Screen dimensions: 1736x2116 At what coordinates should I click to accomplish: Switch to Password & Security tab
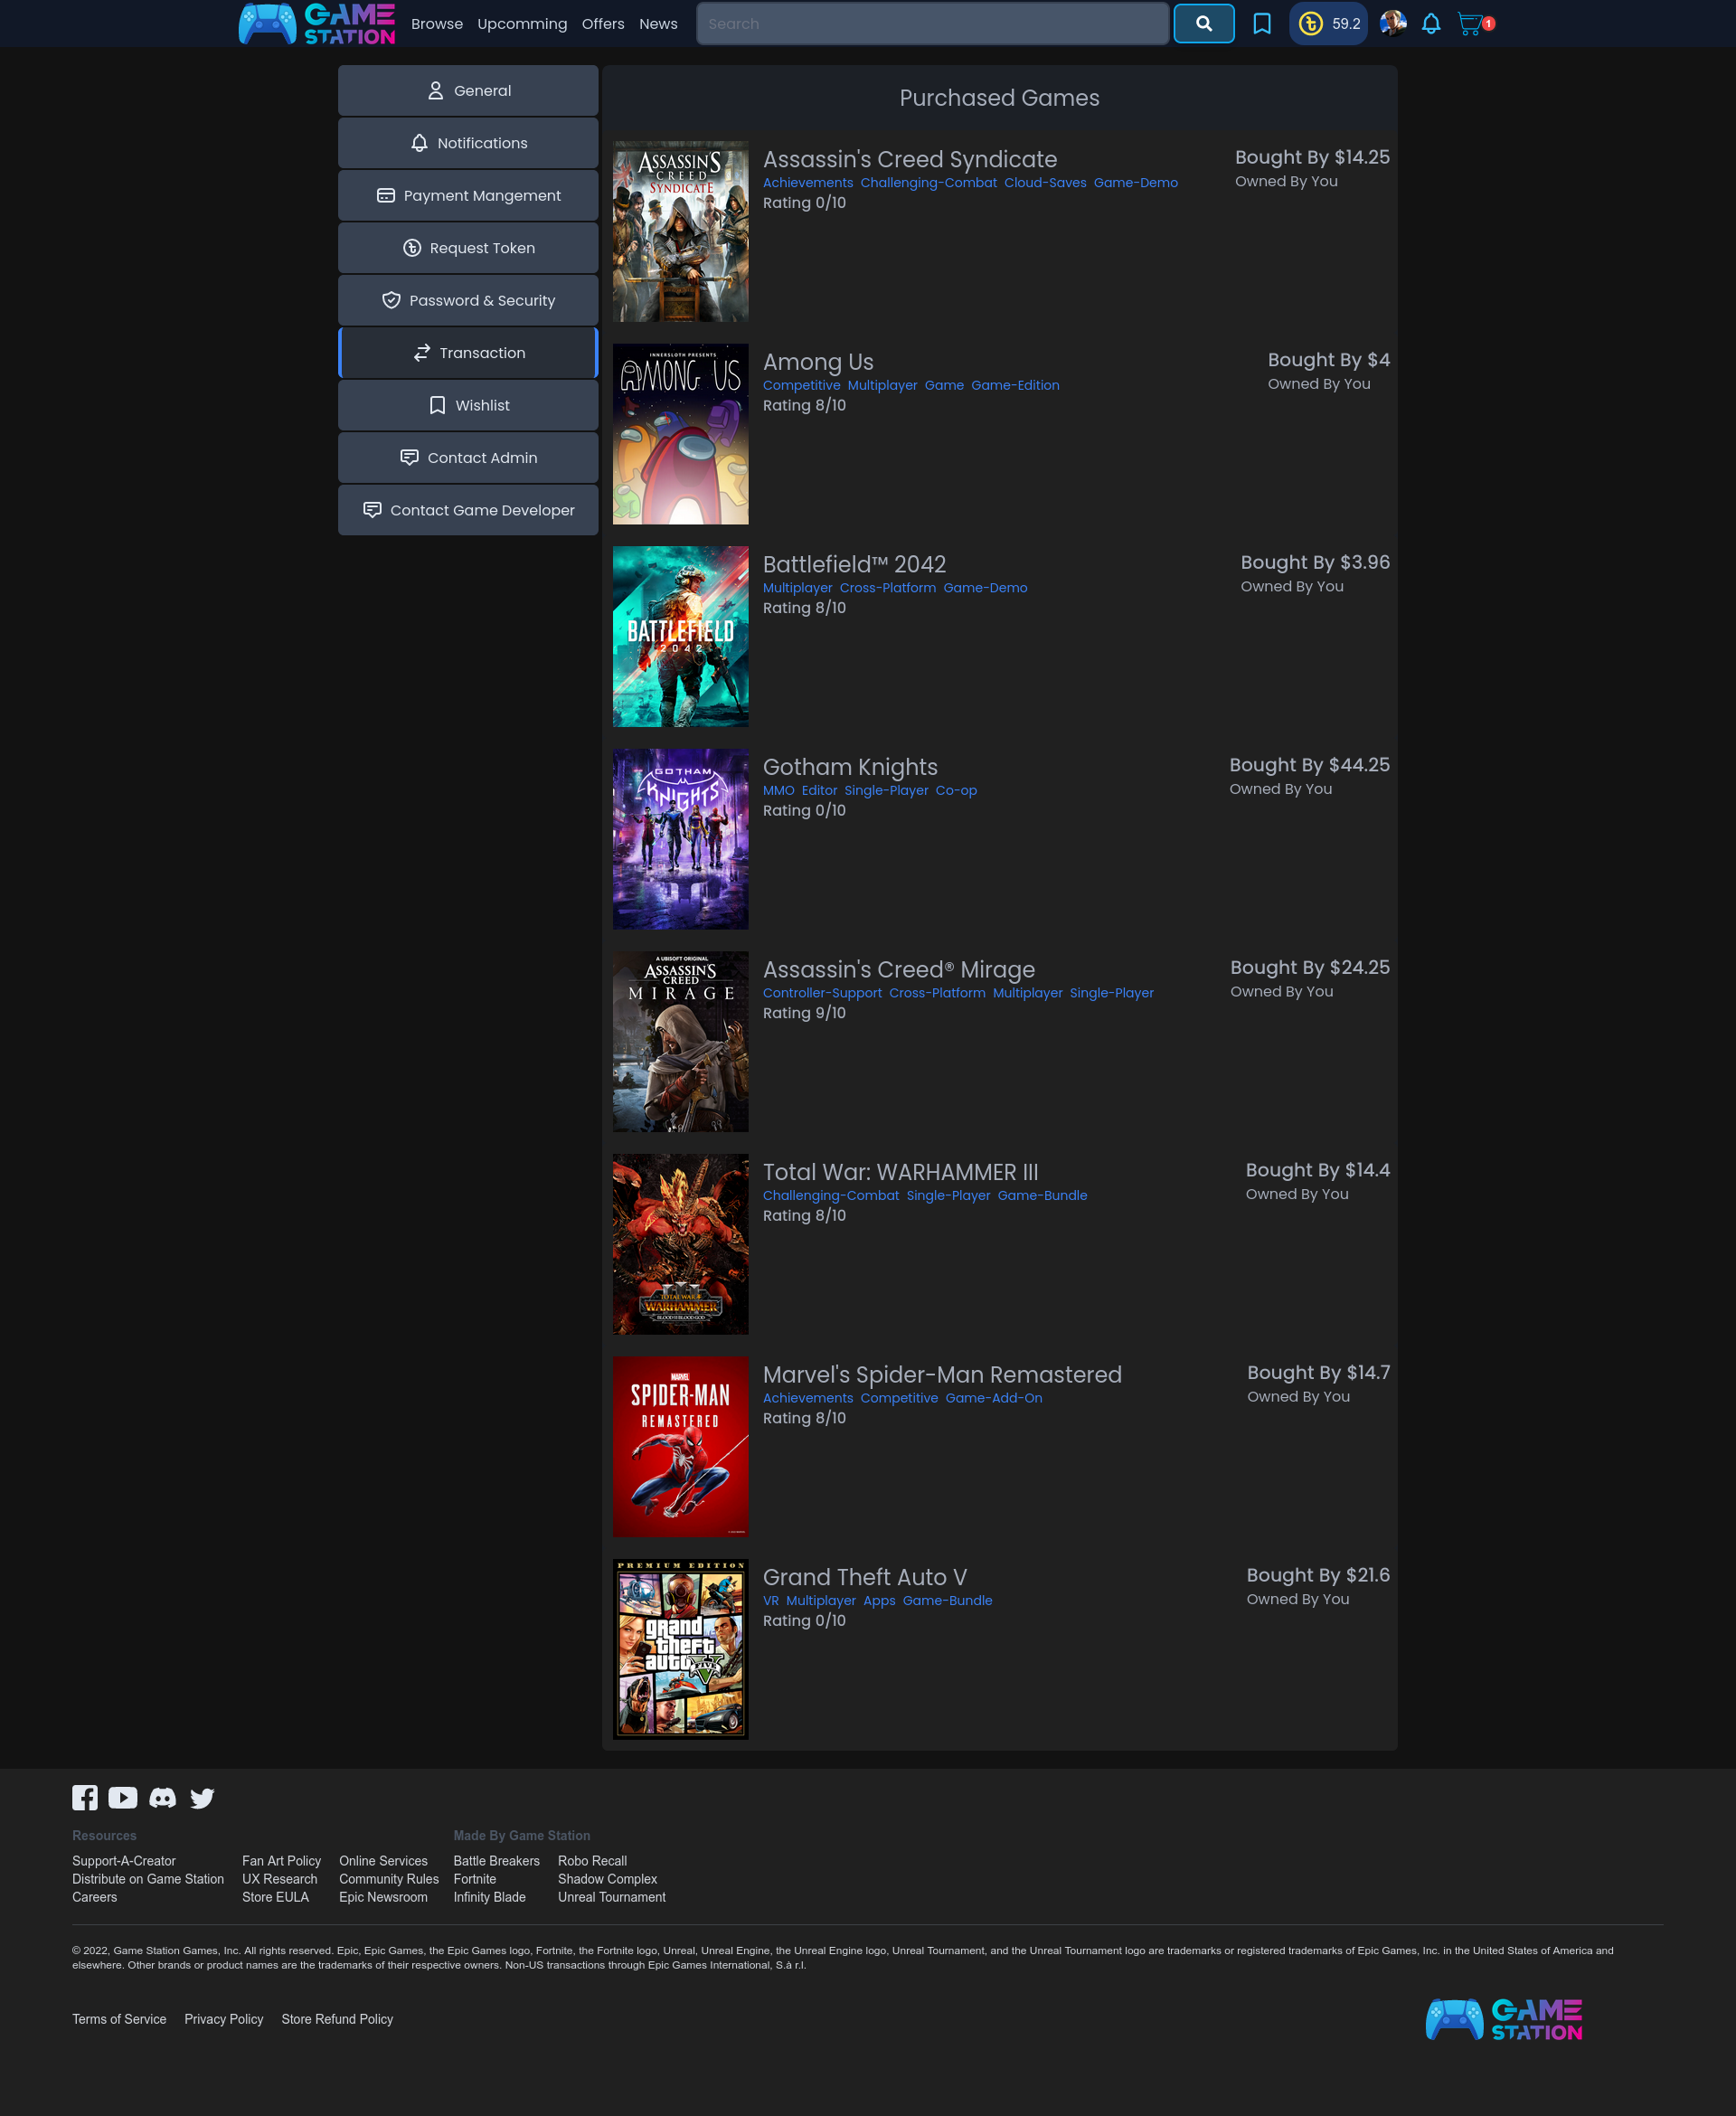tap(468, 301)
